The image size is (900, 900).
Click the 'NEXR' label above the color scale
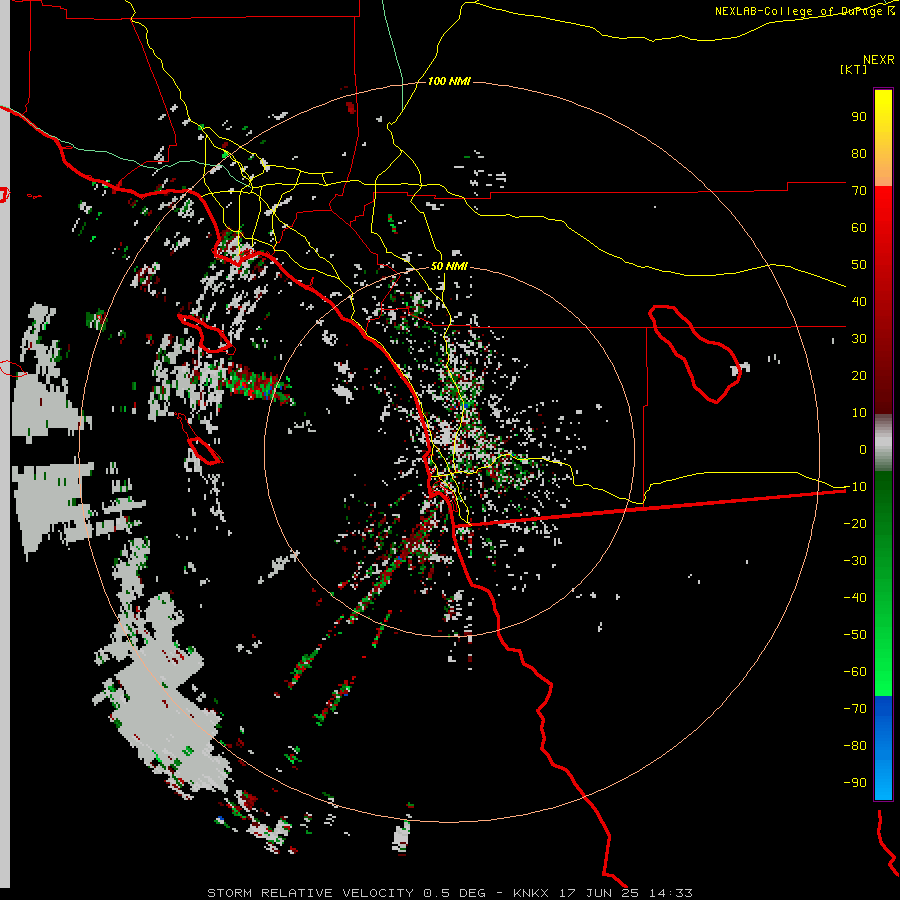879,60
